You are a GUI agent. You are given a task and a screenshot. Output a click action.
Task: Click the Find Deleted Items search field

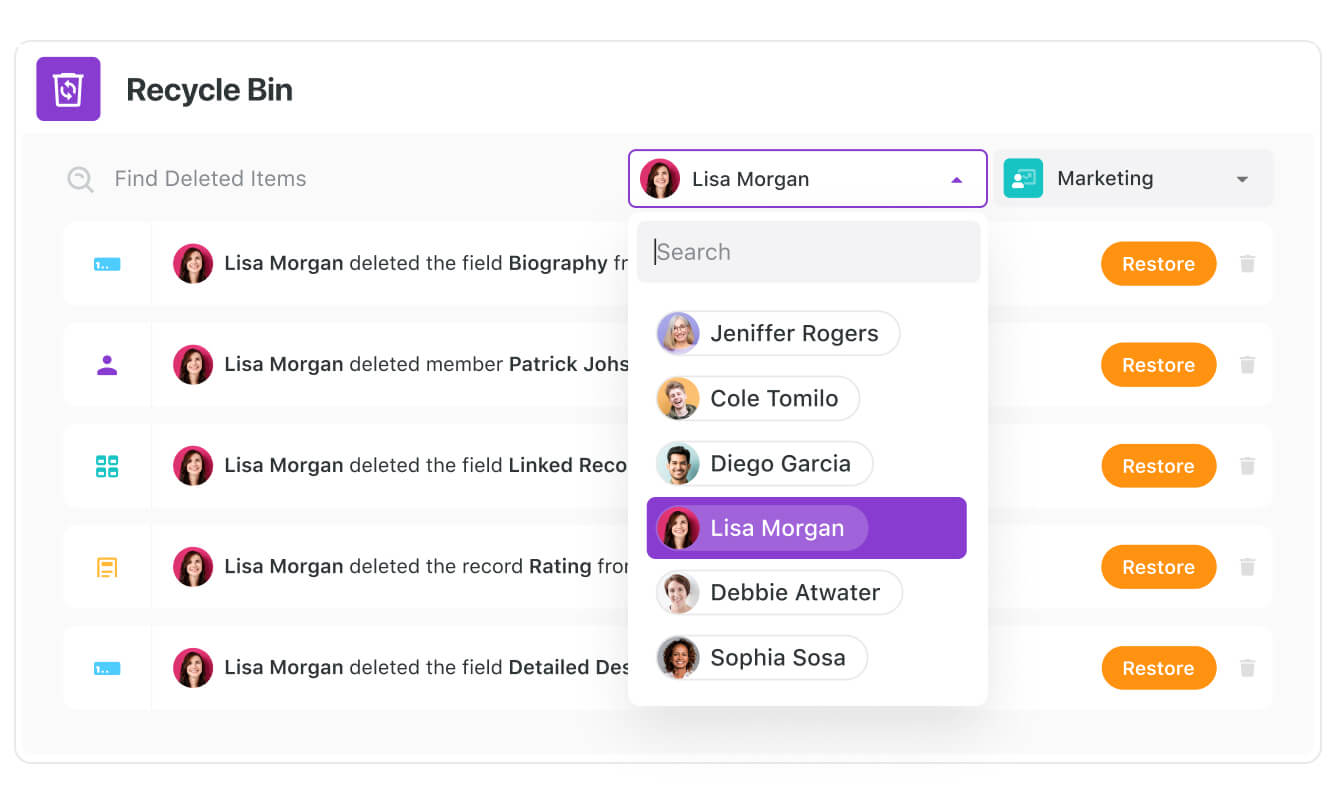click(210, 179)
